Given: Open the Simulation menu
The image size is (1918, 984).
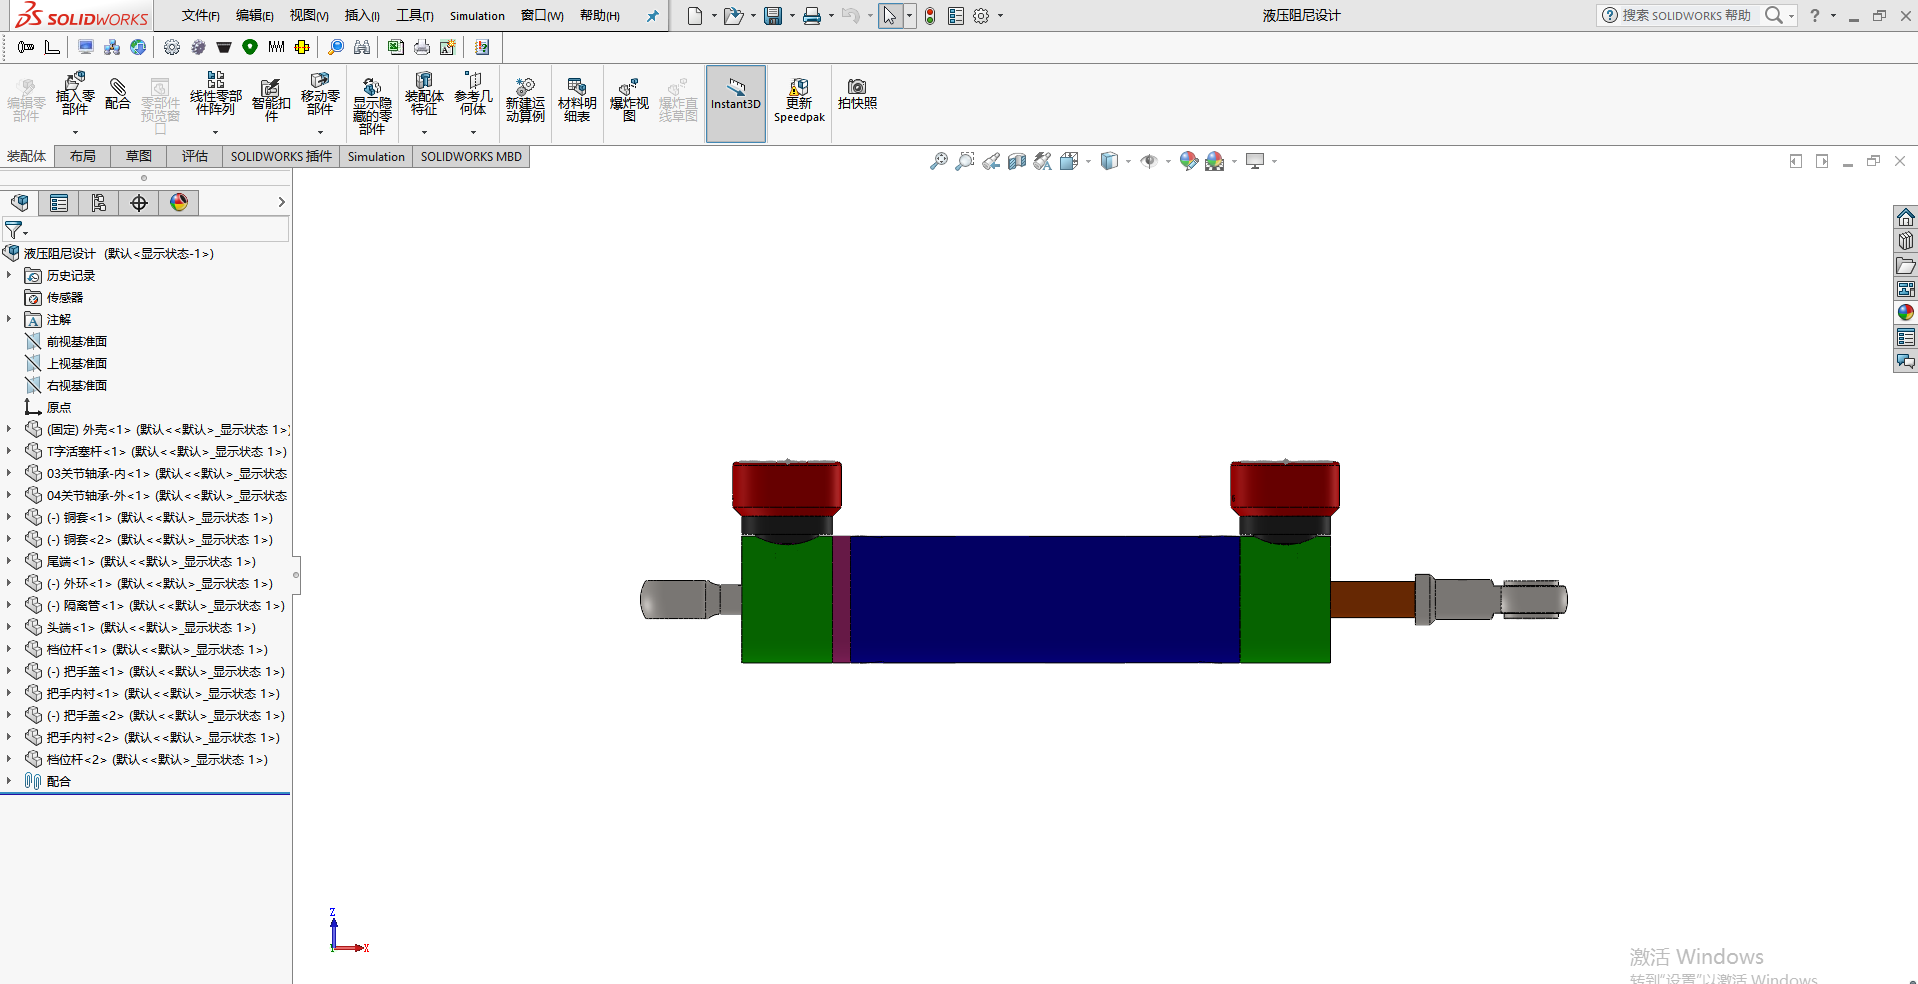Looking at the screenshot, I should [477, 16].
